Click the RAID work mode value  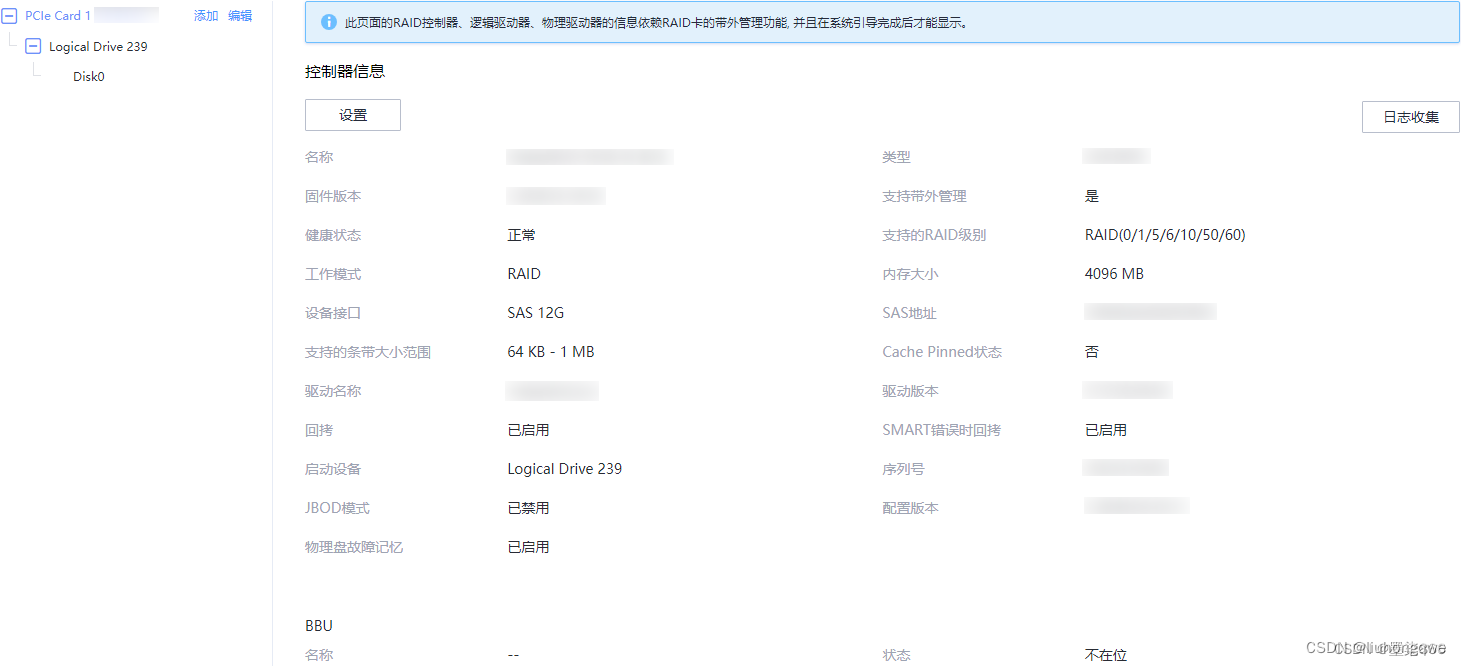point(524,274)
